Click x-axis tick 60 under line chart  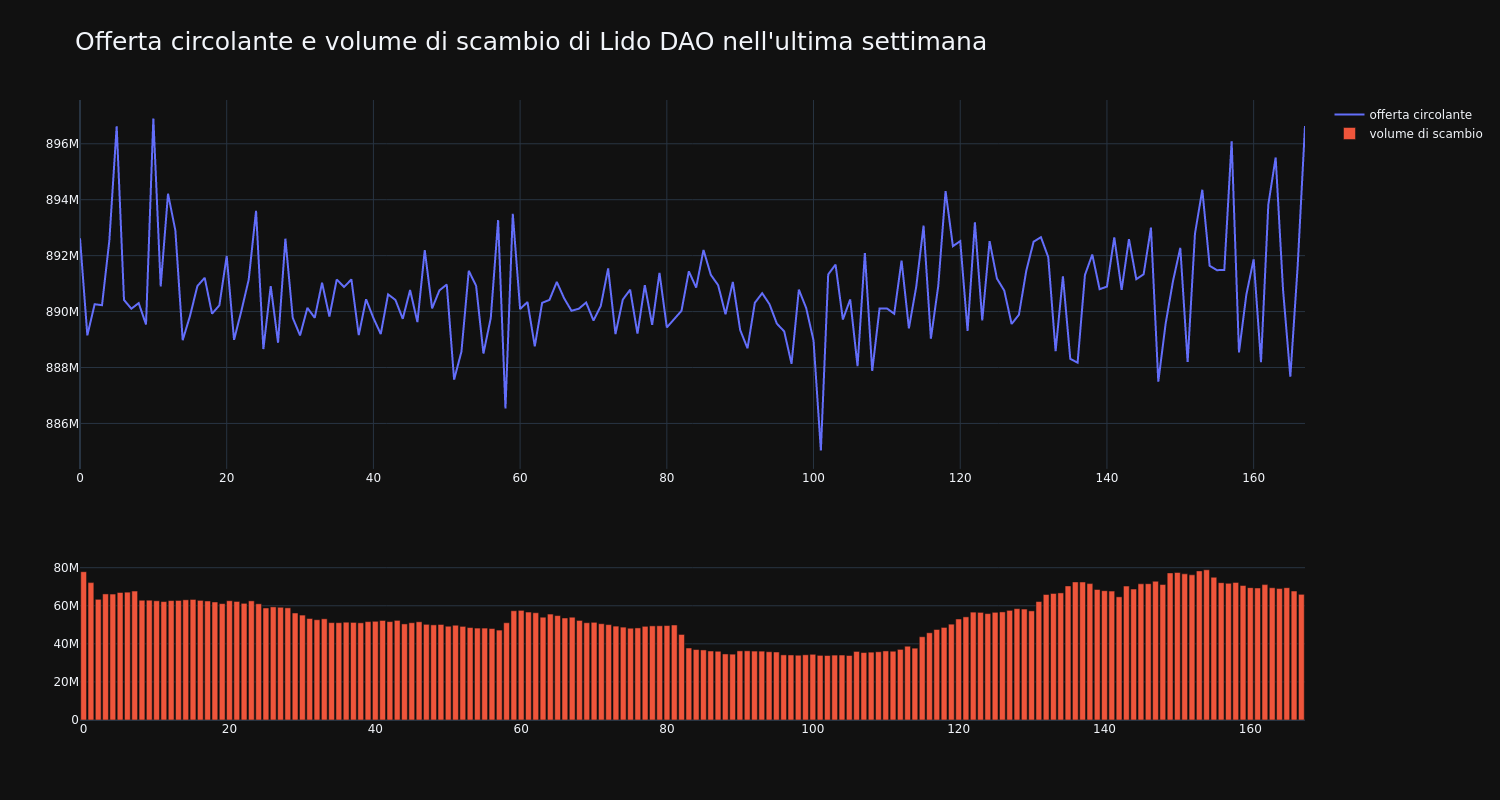pos(520,478)
